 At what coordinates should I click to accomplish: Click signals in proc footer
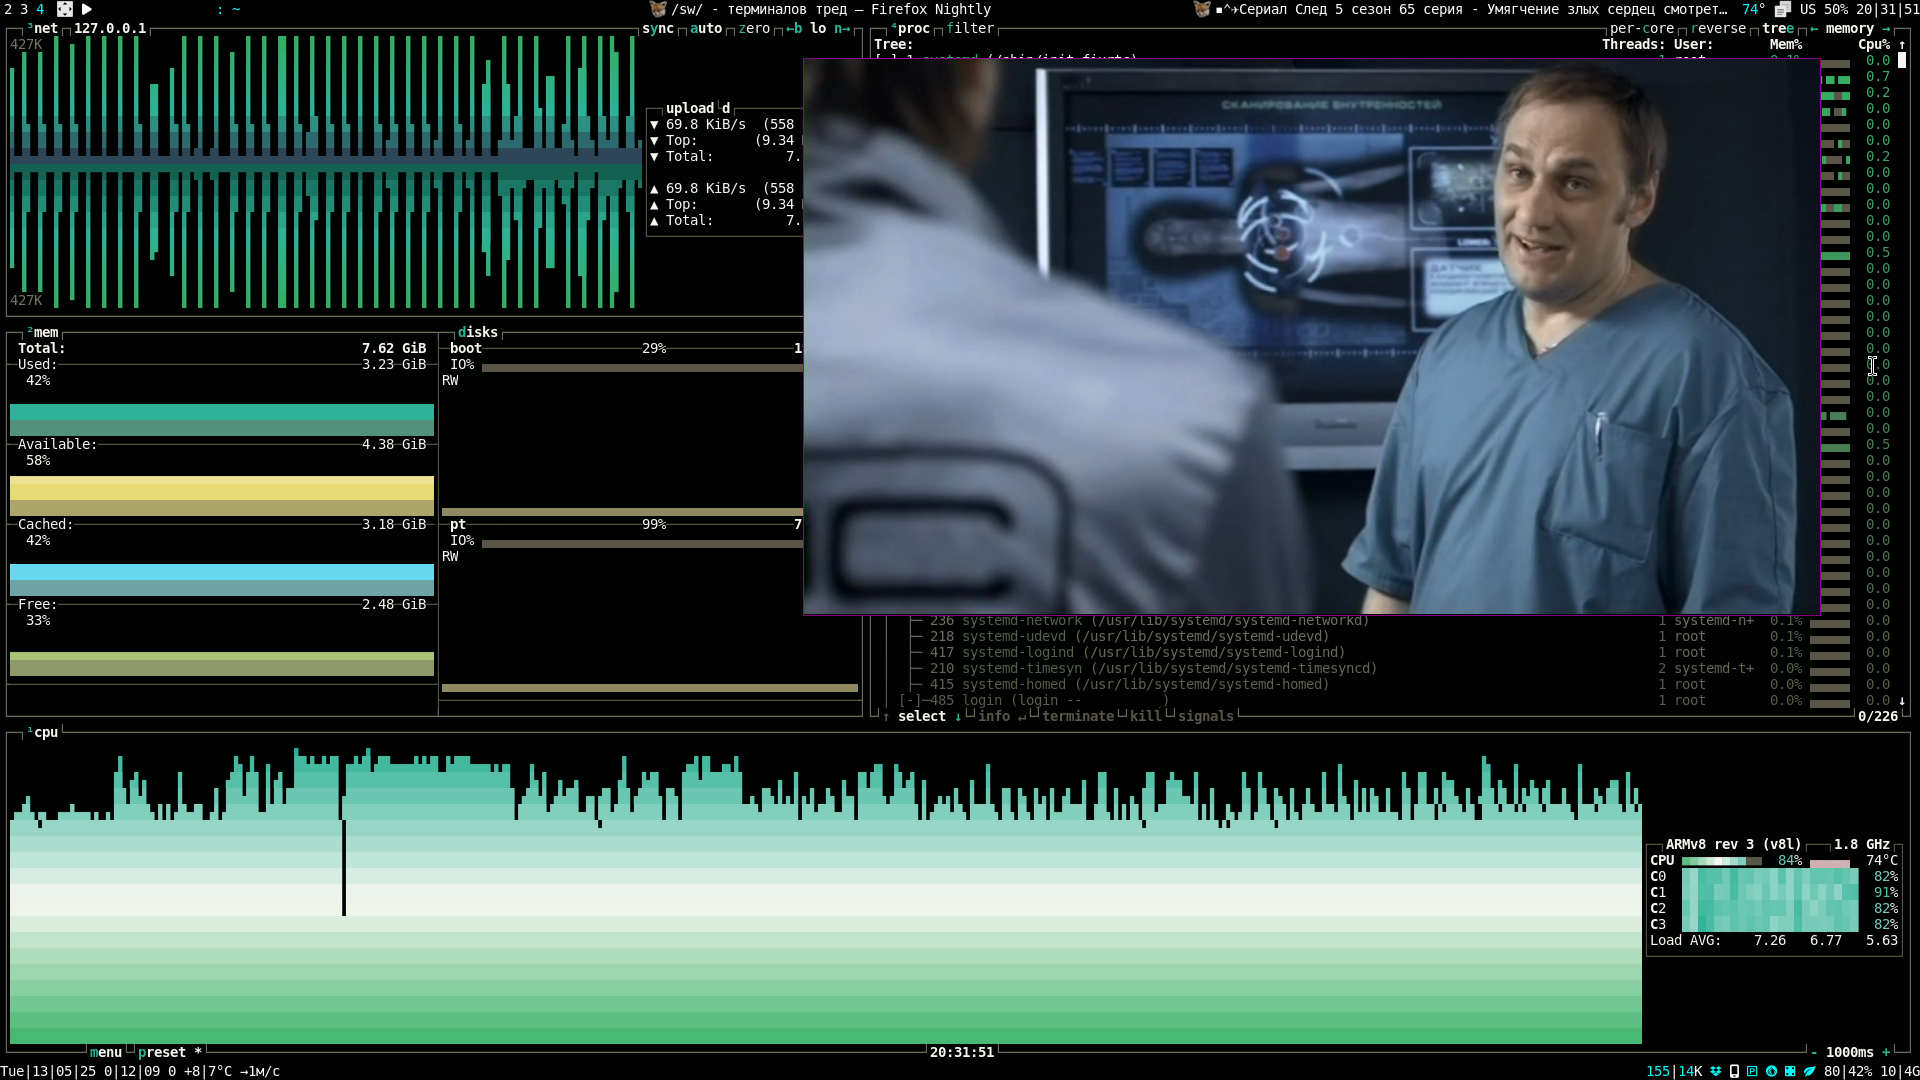tap(1206, 716)
